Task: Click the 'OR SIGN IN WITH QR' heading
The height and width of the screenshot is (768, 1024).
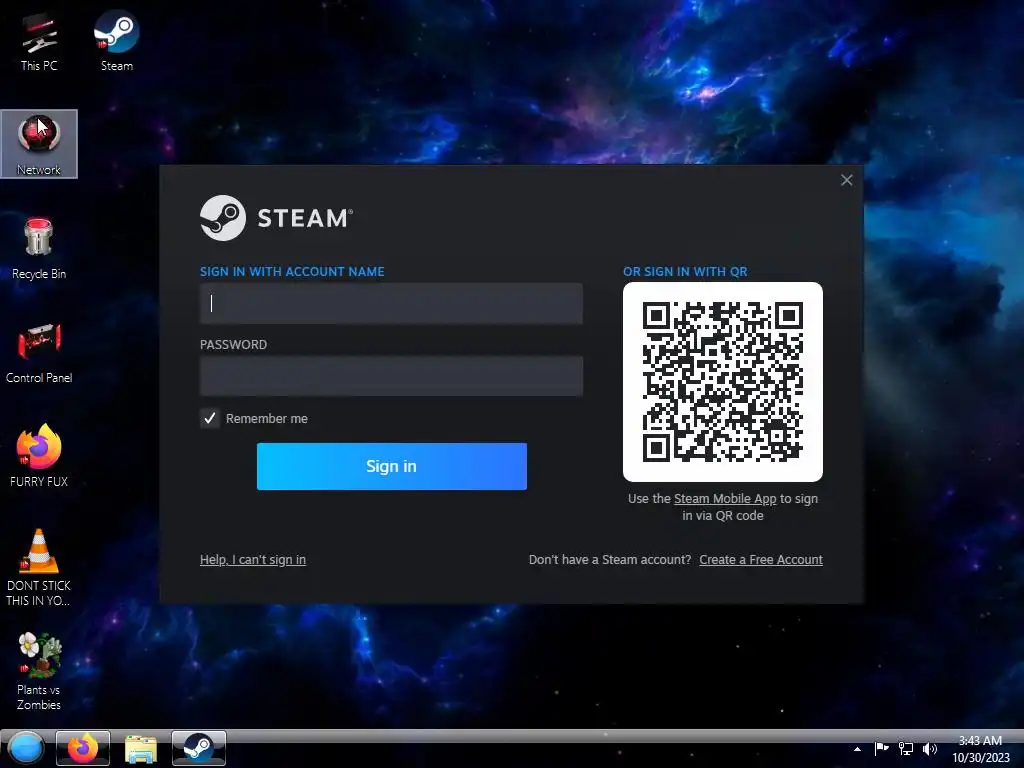Action: coord(685,272)
